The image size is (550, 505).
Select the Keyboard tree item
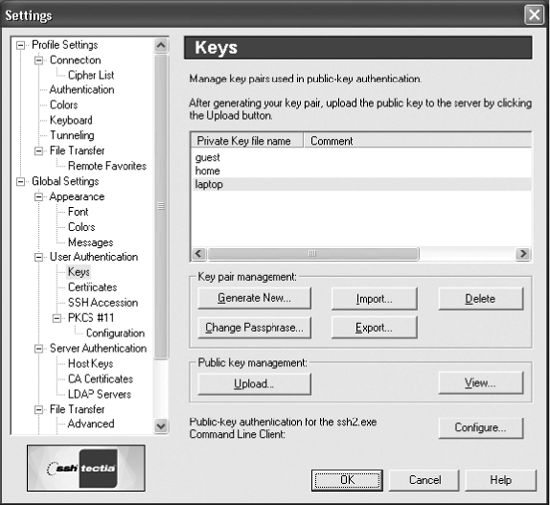(x=71, y=120)
